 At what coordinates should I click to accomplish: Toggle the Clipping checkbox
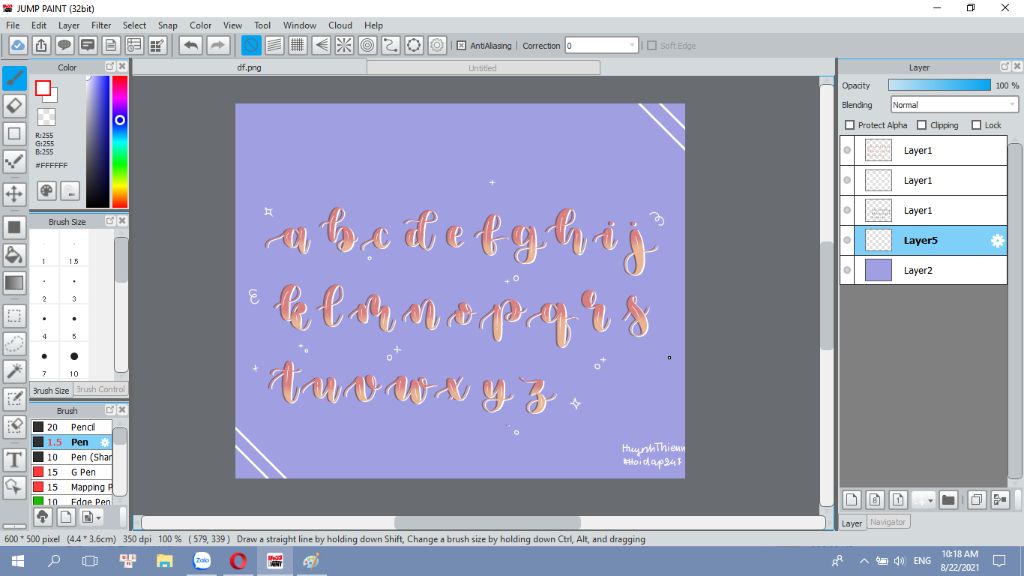pos(922,125)
